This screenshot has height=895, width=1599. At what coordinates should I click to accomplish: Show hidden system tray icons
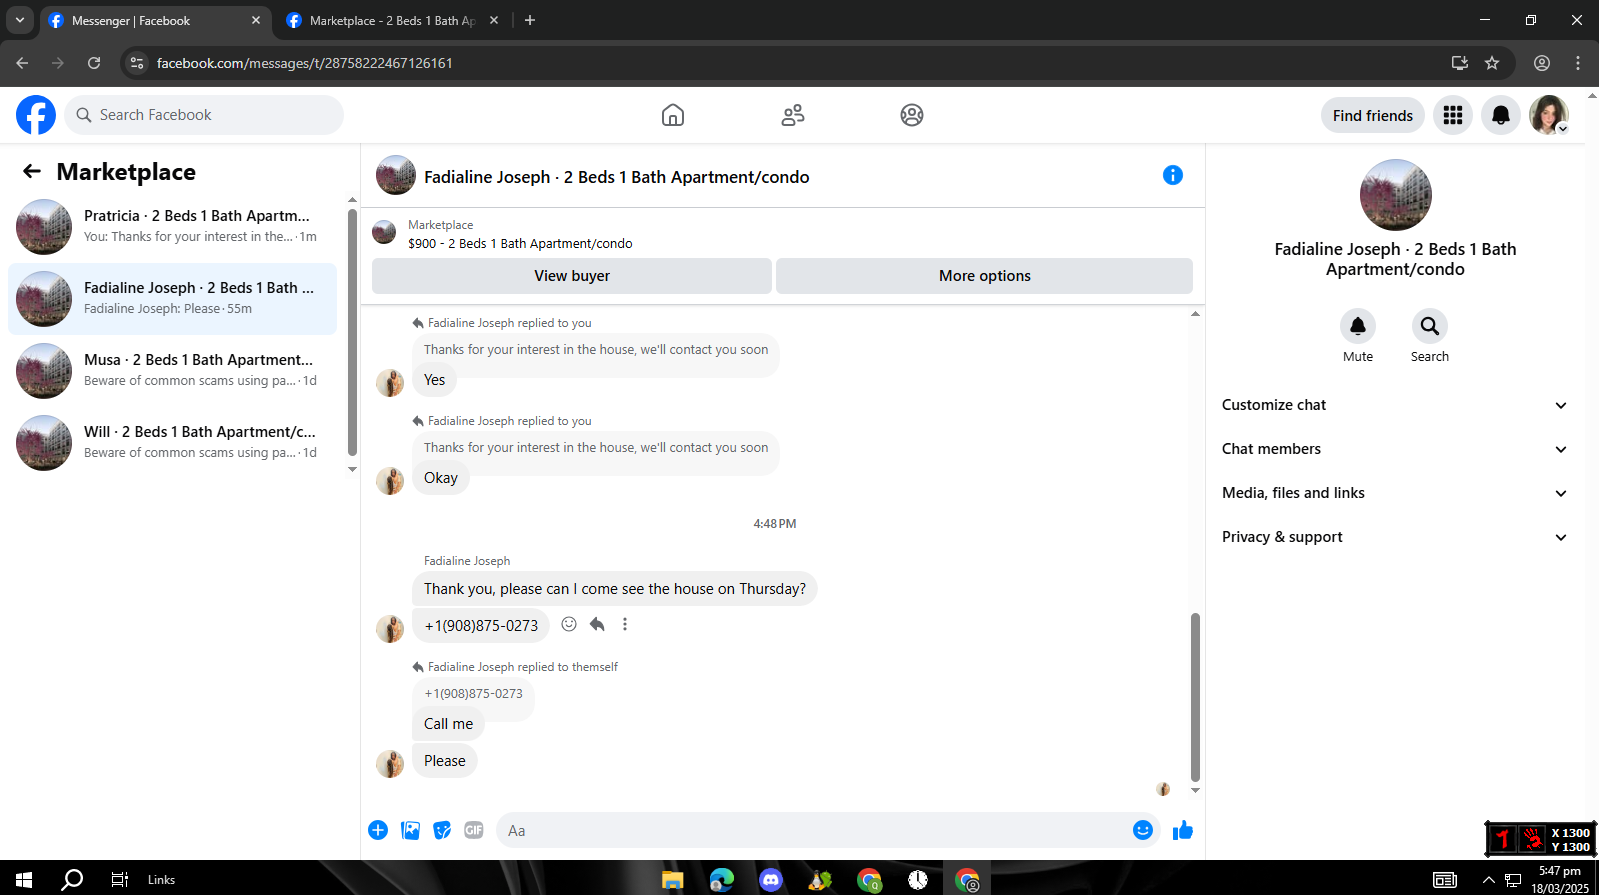pyautogui.click(x=1489, y=880)
